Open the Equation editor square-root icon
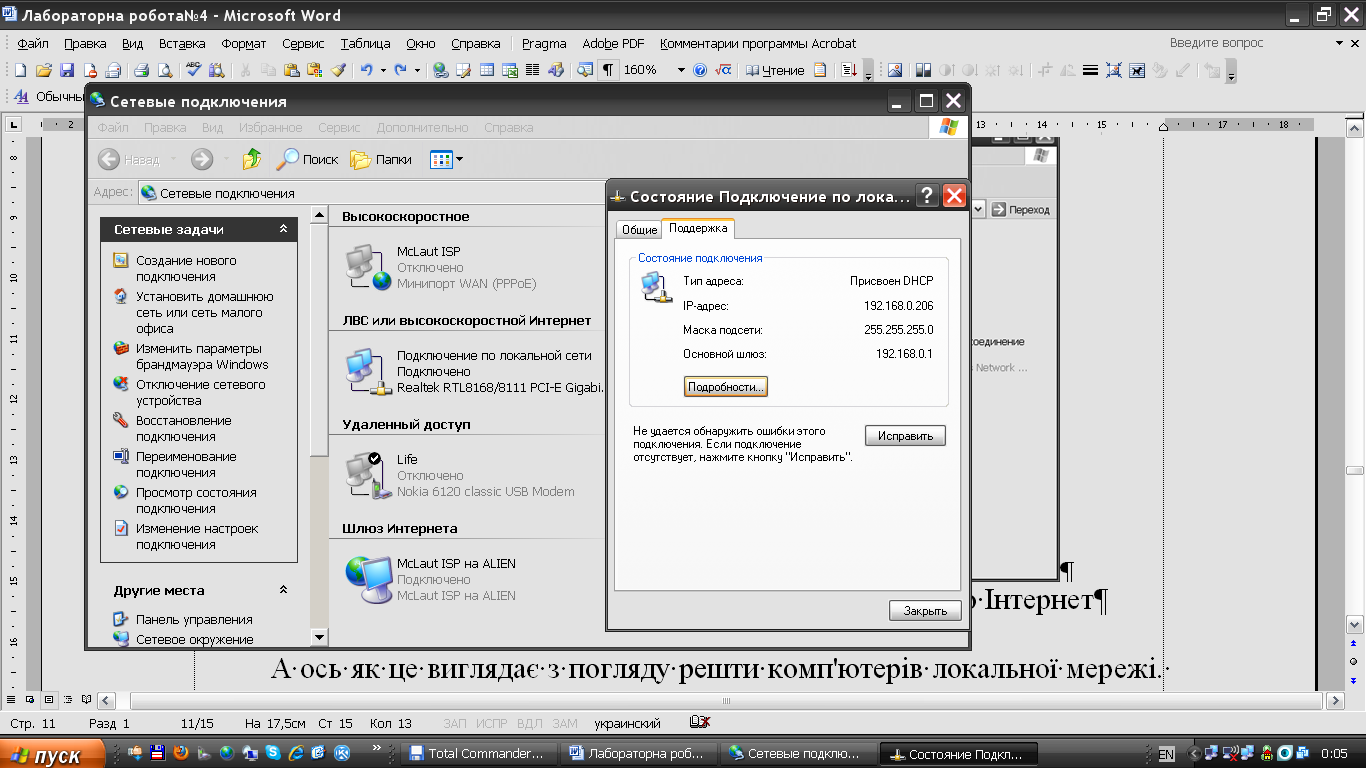Screen dimensions: 1366x768 click(x=723, y=70)
